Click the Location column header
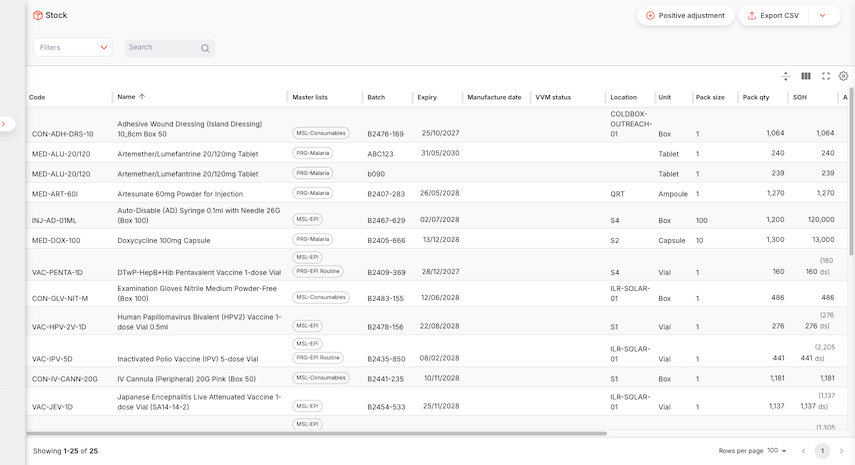 pos(623,97)
